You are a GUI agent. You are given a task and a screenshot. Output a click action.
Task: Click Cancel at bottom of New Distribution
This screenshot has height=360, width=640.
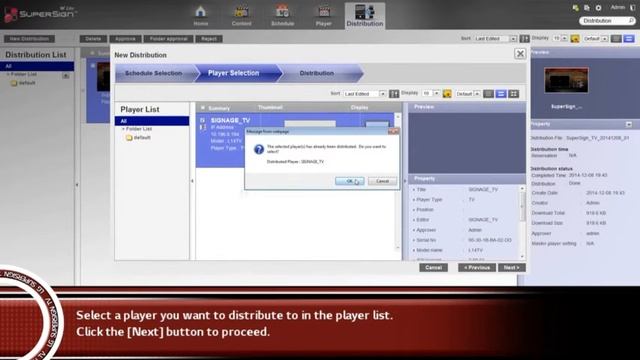click(433, 268)
